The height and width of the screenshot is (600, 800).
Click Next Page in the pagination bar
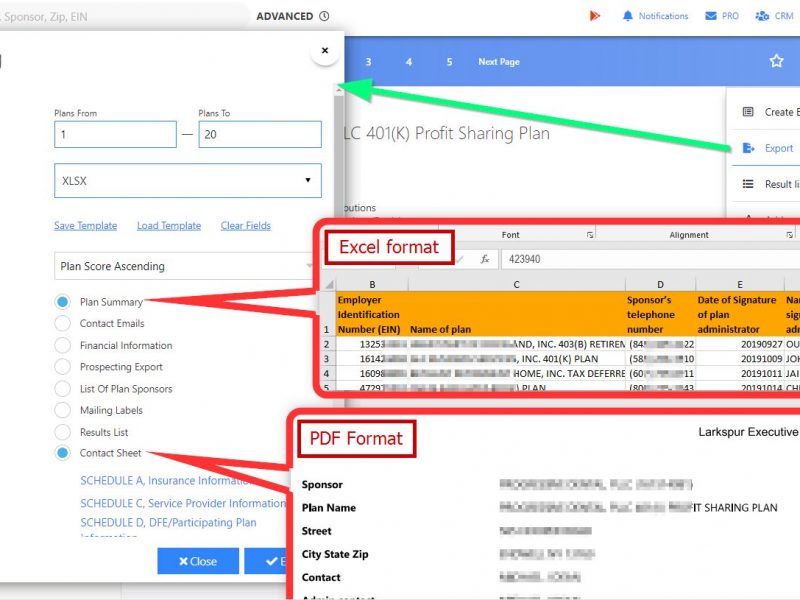(498, 62)
